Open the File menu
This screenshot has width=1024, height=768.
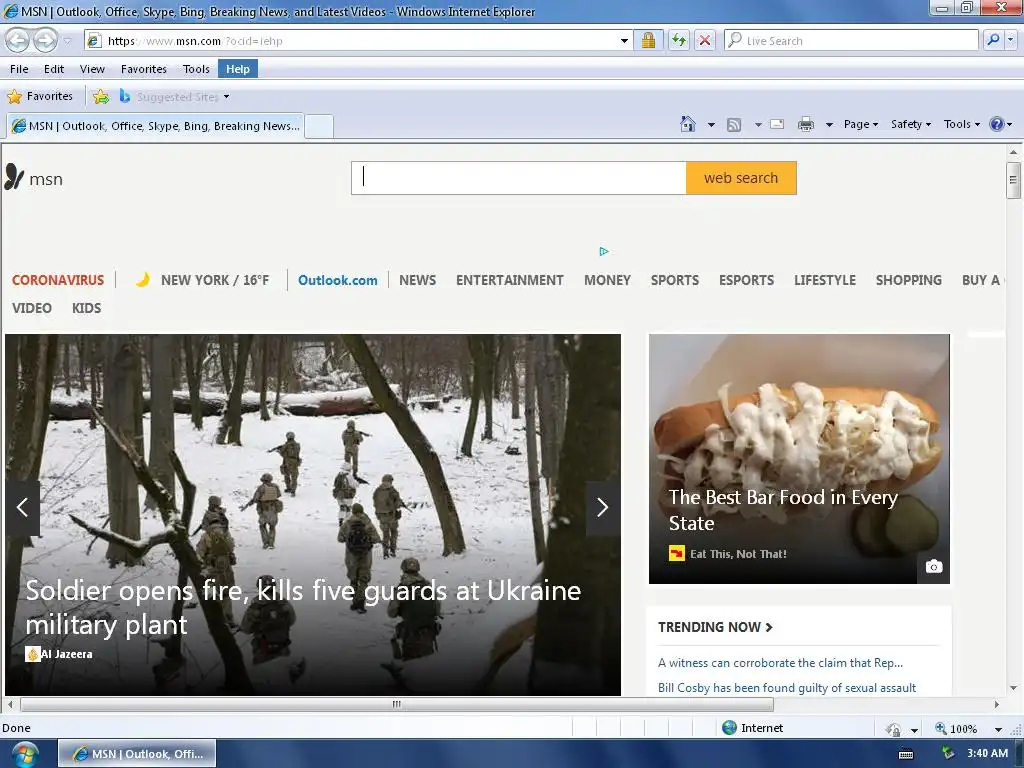(19, 69)
